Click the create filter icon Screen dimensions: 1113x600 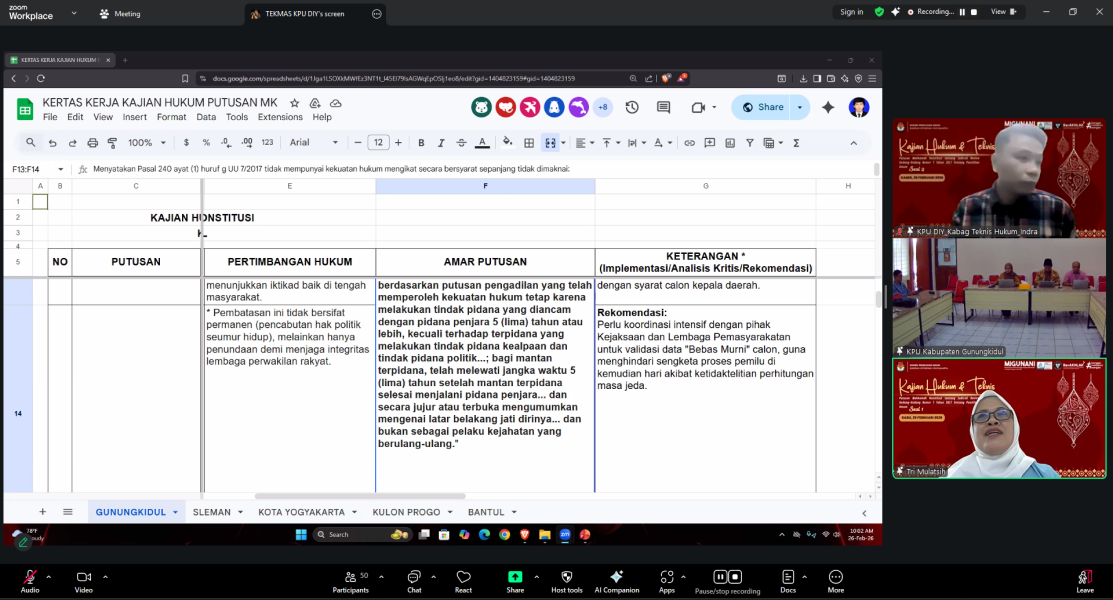(750, 143)
